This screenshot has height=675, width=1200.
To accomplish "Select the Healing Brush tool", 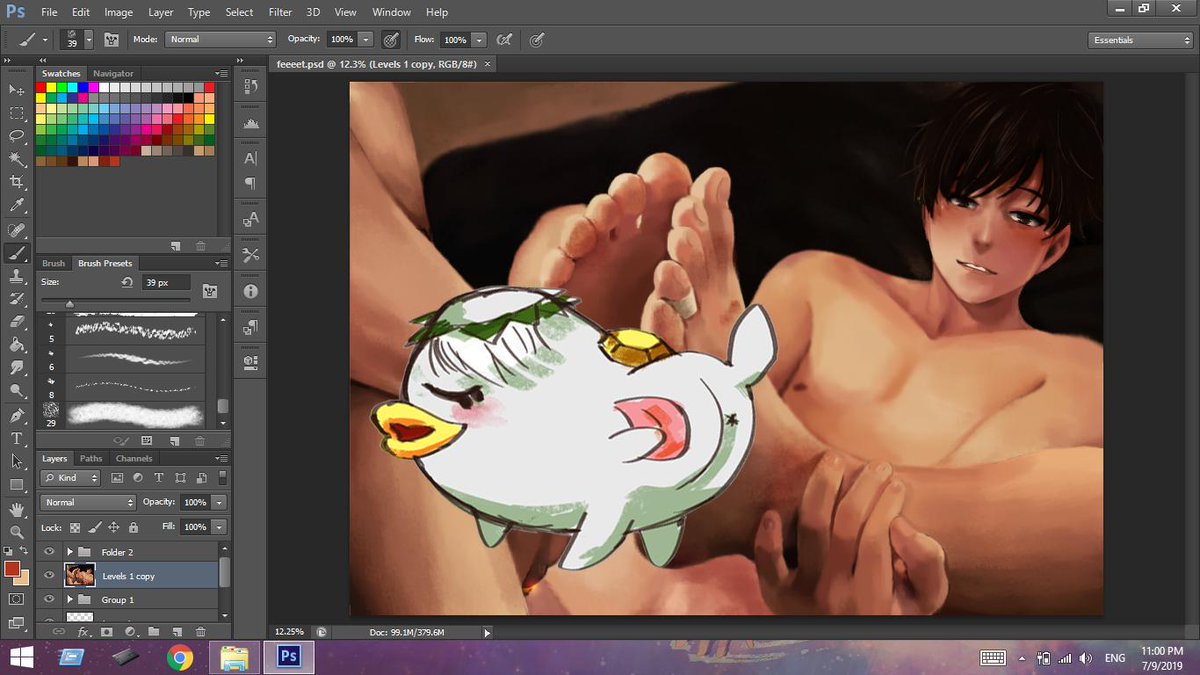I will [x=16, y=230].
